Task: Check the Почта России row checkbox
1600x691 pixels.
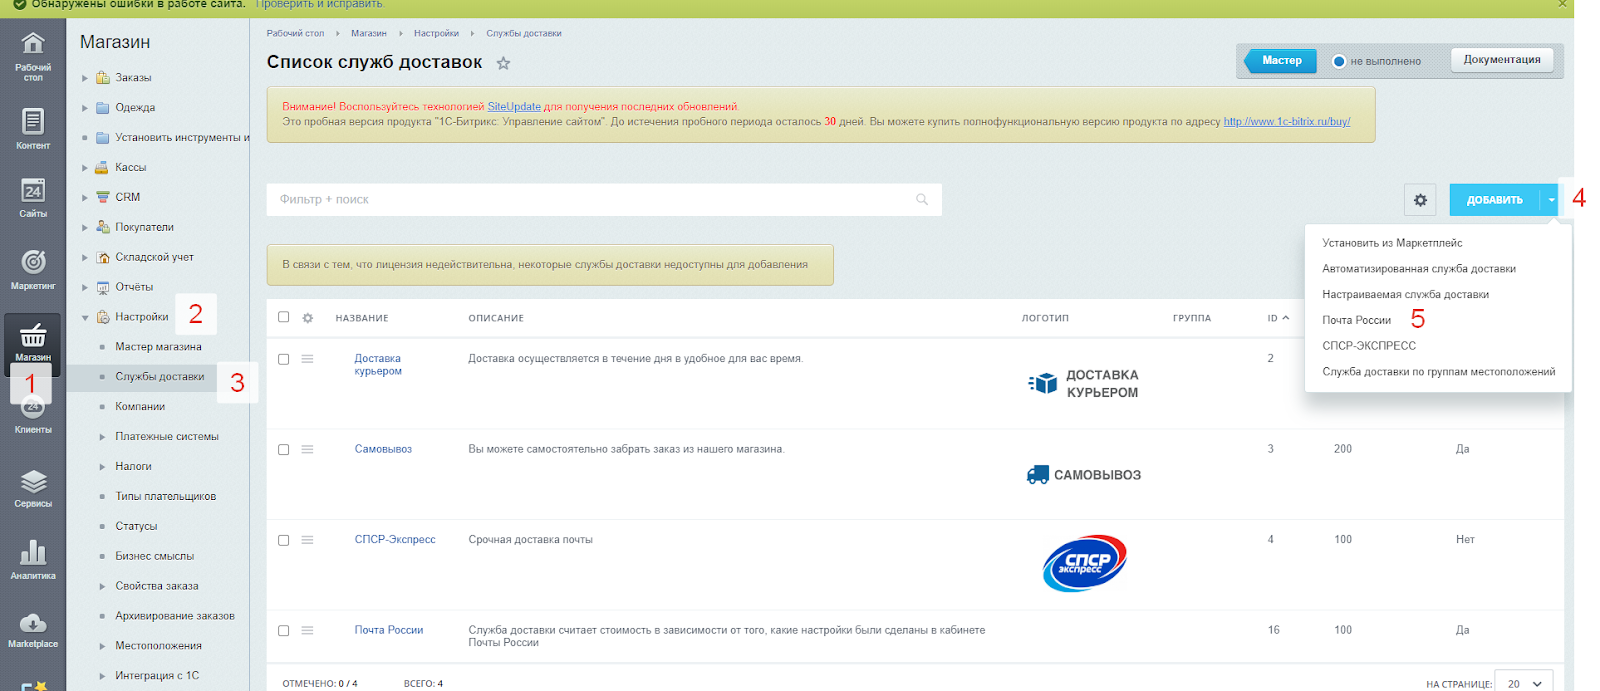Action: click(284, 630)
